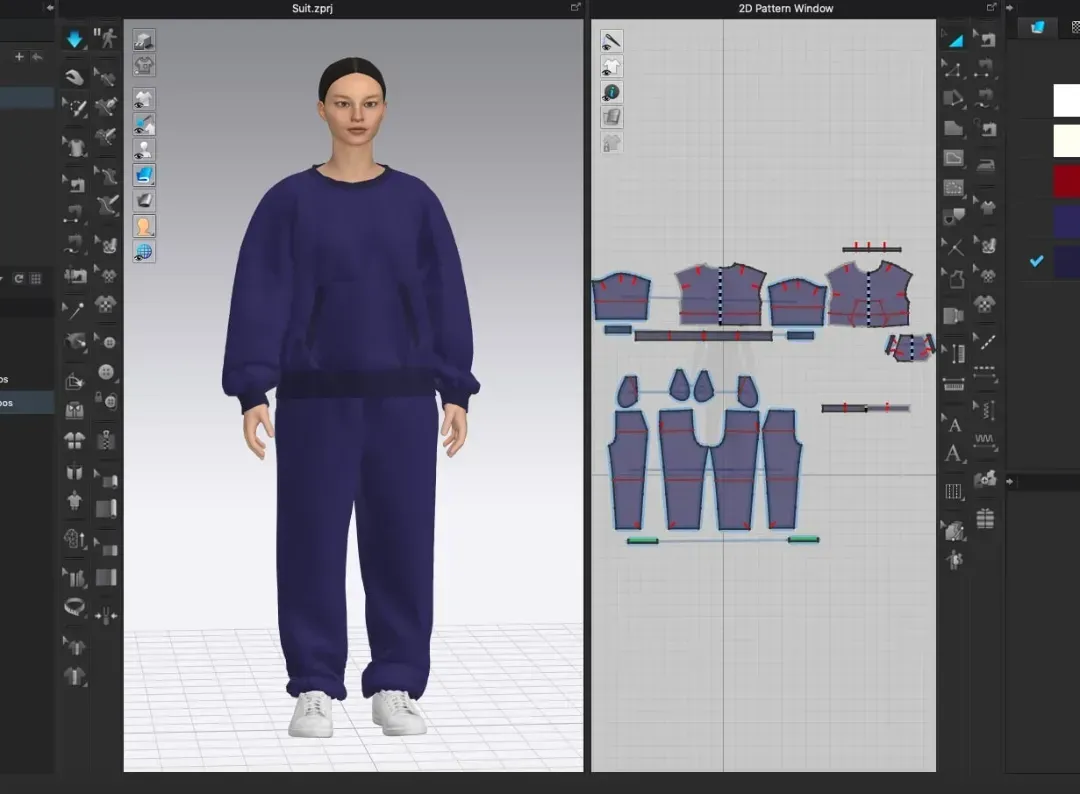Select the Steam iron tool icon
This screenshot has width=1080, height=794.
coord(986,165)
